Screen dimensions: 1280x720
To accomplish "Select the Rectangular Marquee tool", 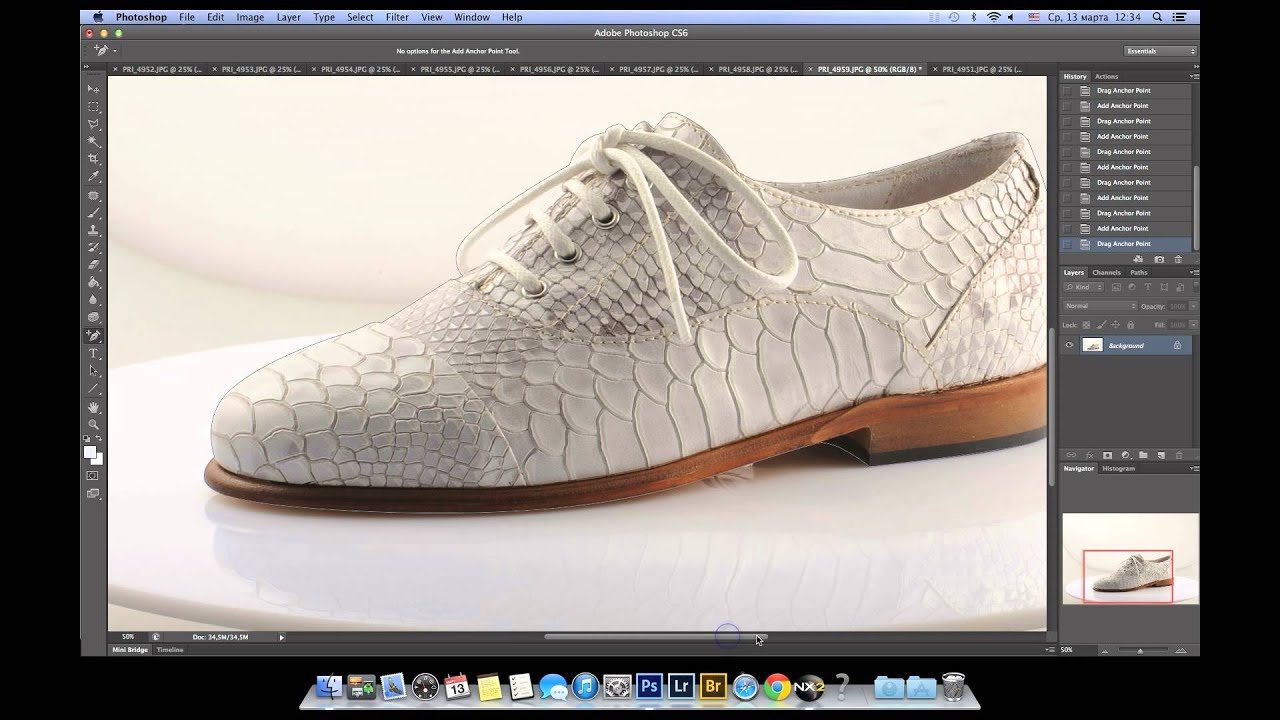I will (x=94, y=107).
